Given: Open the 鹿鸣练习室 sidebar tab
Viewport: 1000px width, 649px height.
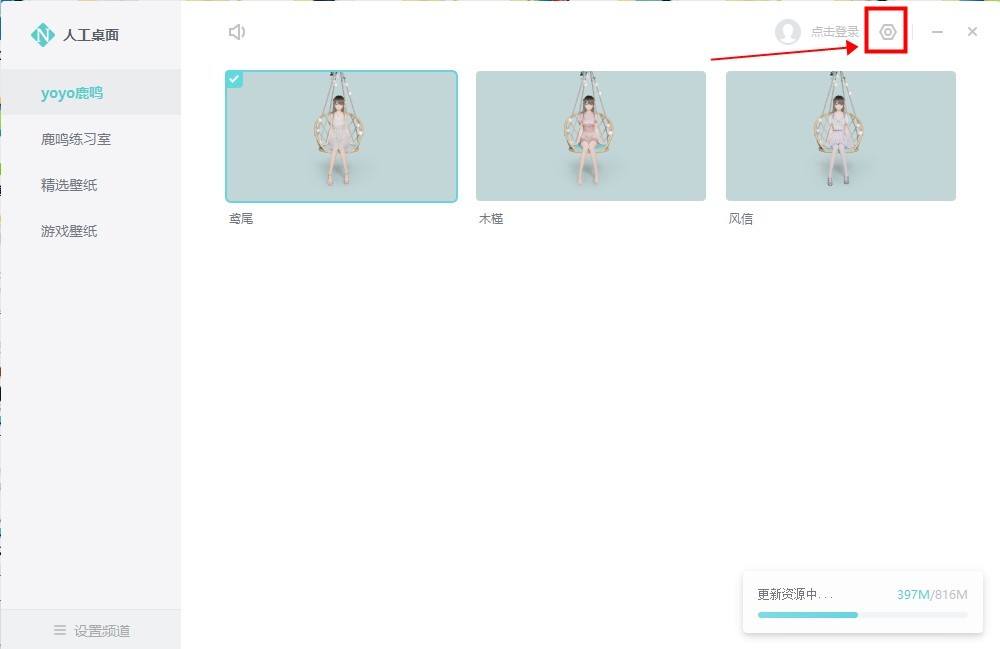Looking at the screenshot, I should tap(91, 139).
